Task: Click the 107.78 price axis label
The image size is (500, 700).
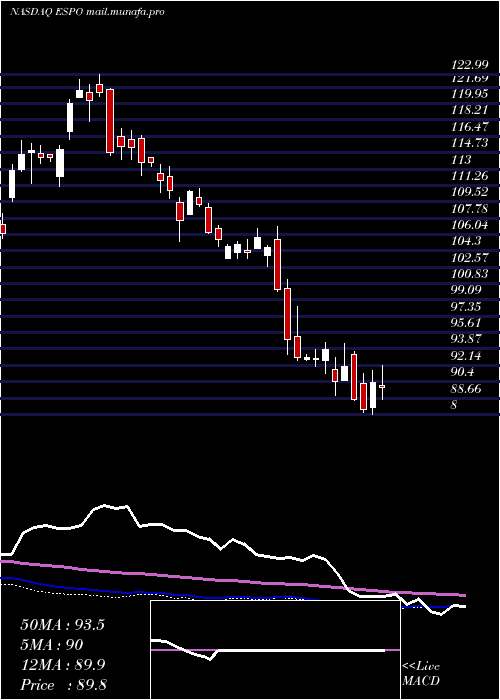Action: (470, 208)
